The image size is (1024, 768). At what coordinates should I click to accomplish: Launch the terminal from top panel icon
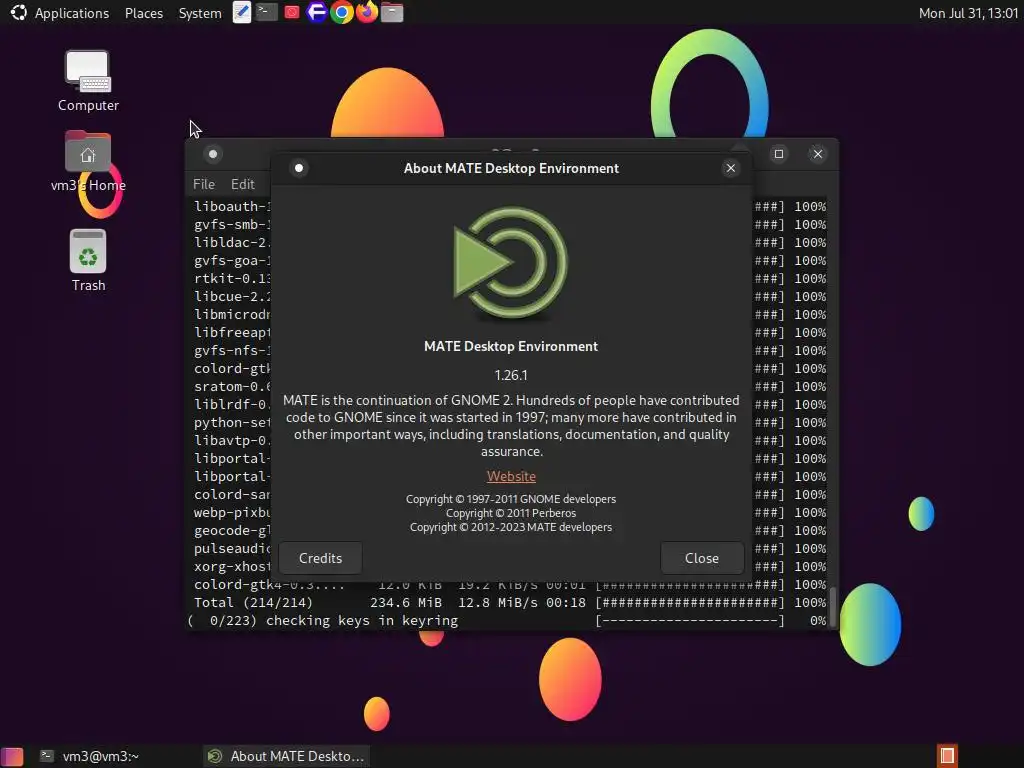266,12
